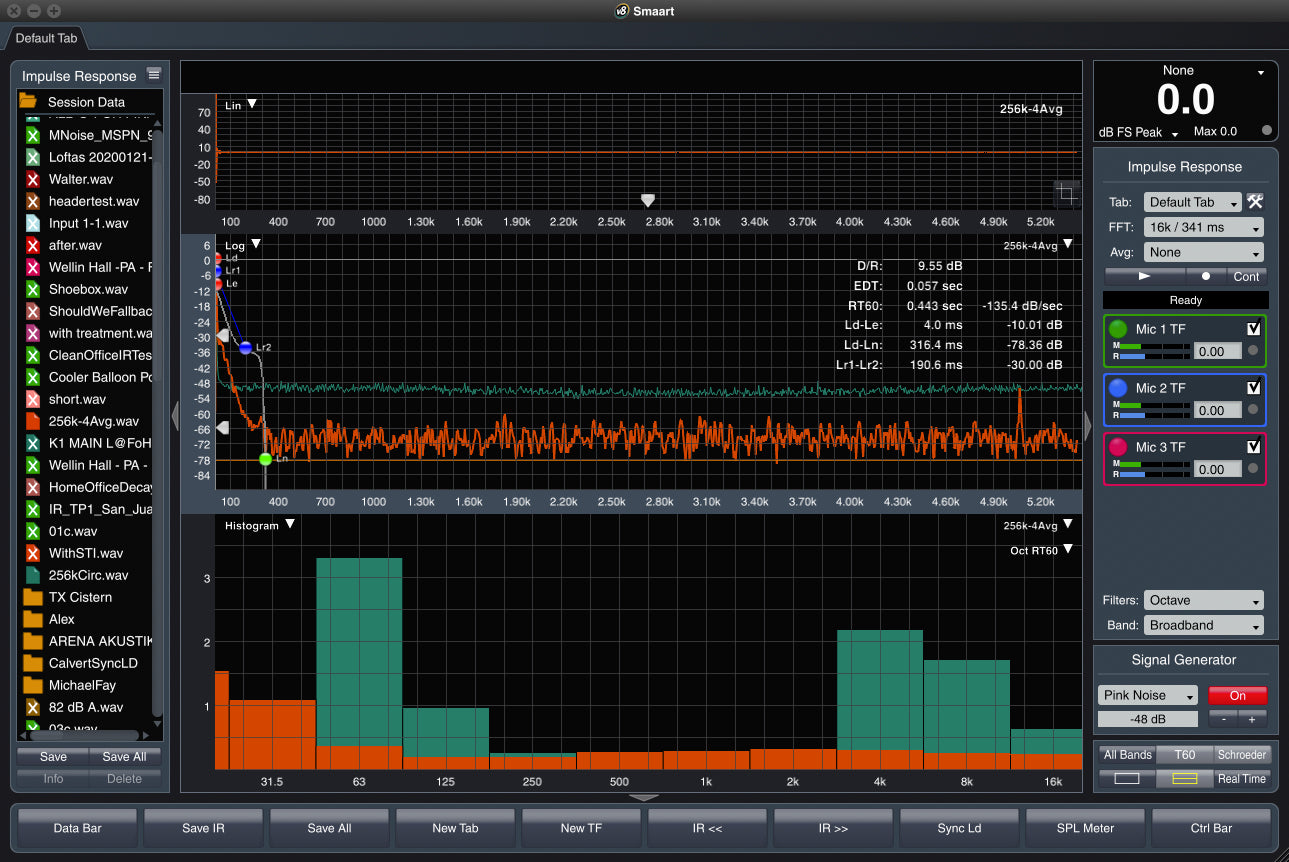This screenshot has height=862, width=1289.
Task: Click the blue status LED on Mic 2 TF
Action: pyautogui.click(x=1118, y=387)
